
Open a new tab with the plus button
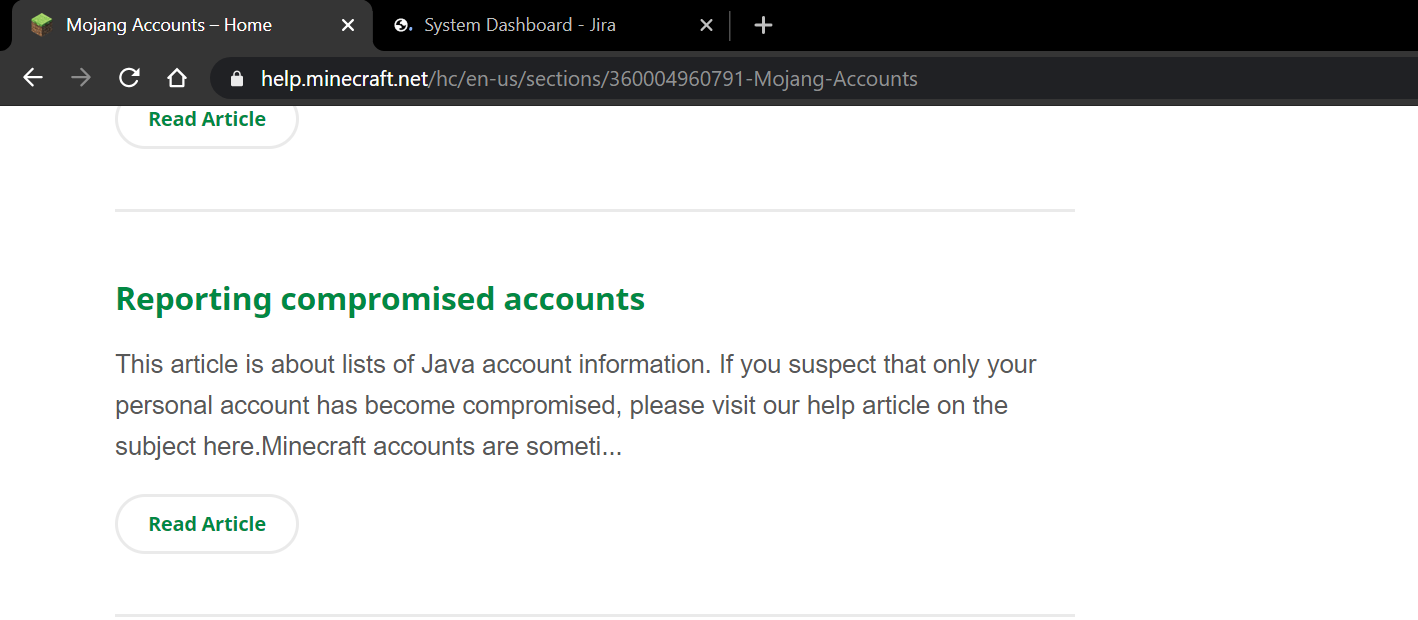(x=763, y=25)
